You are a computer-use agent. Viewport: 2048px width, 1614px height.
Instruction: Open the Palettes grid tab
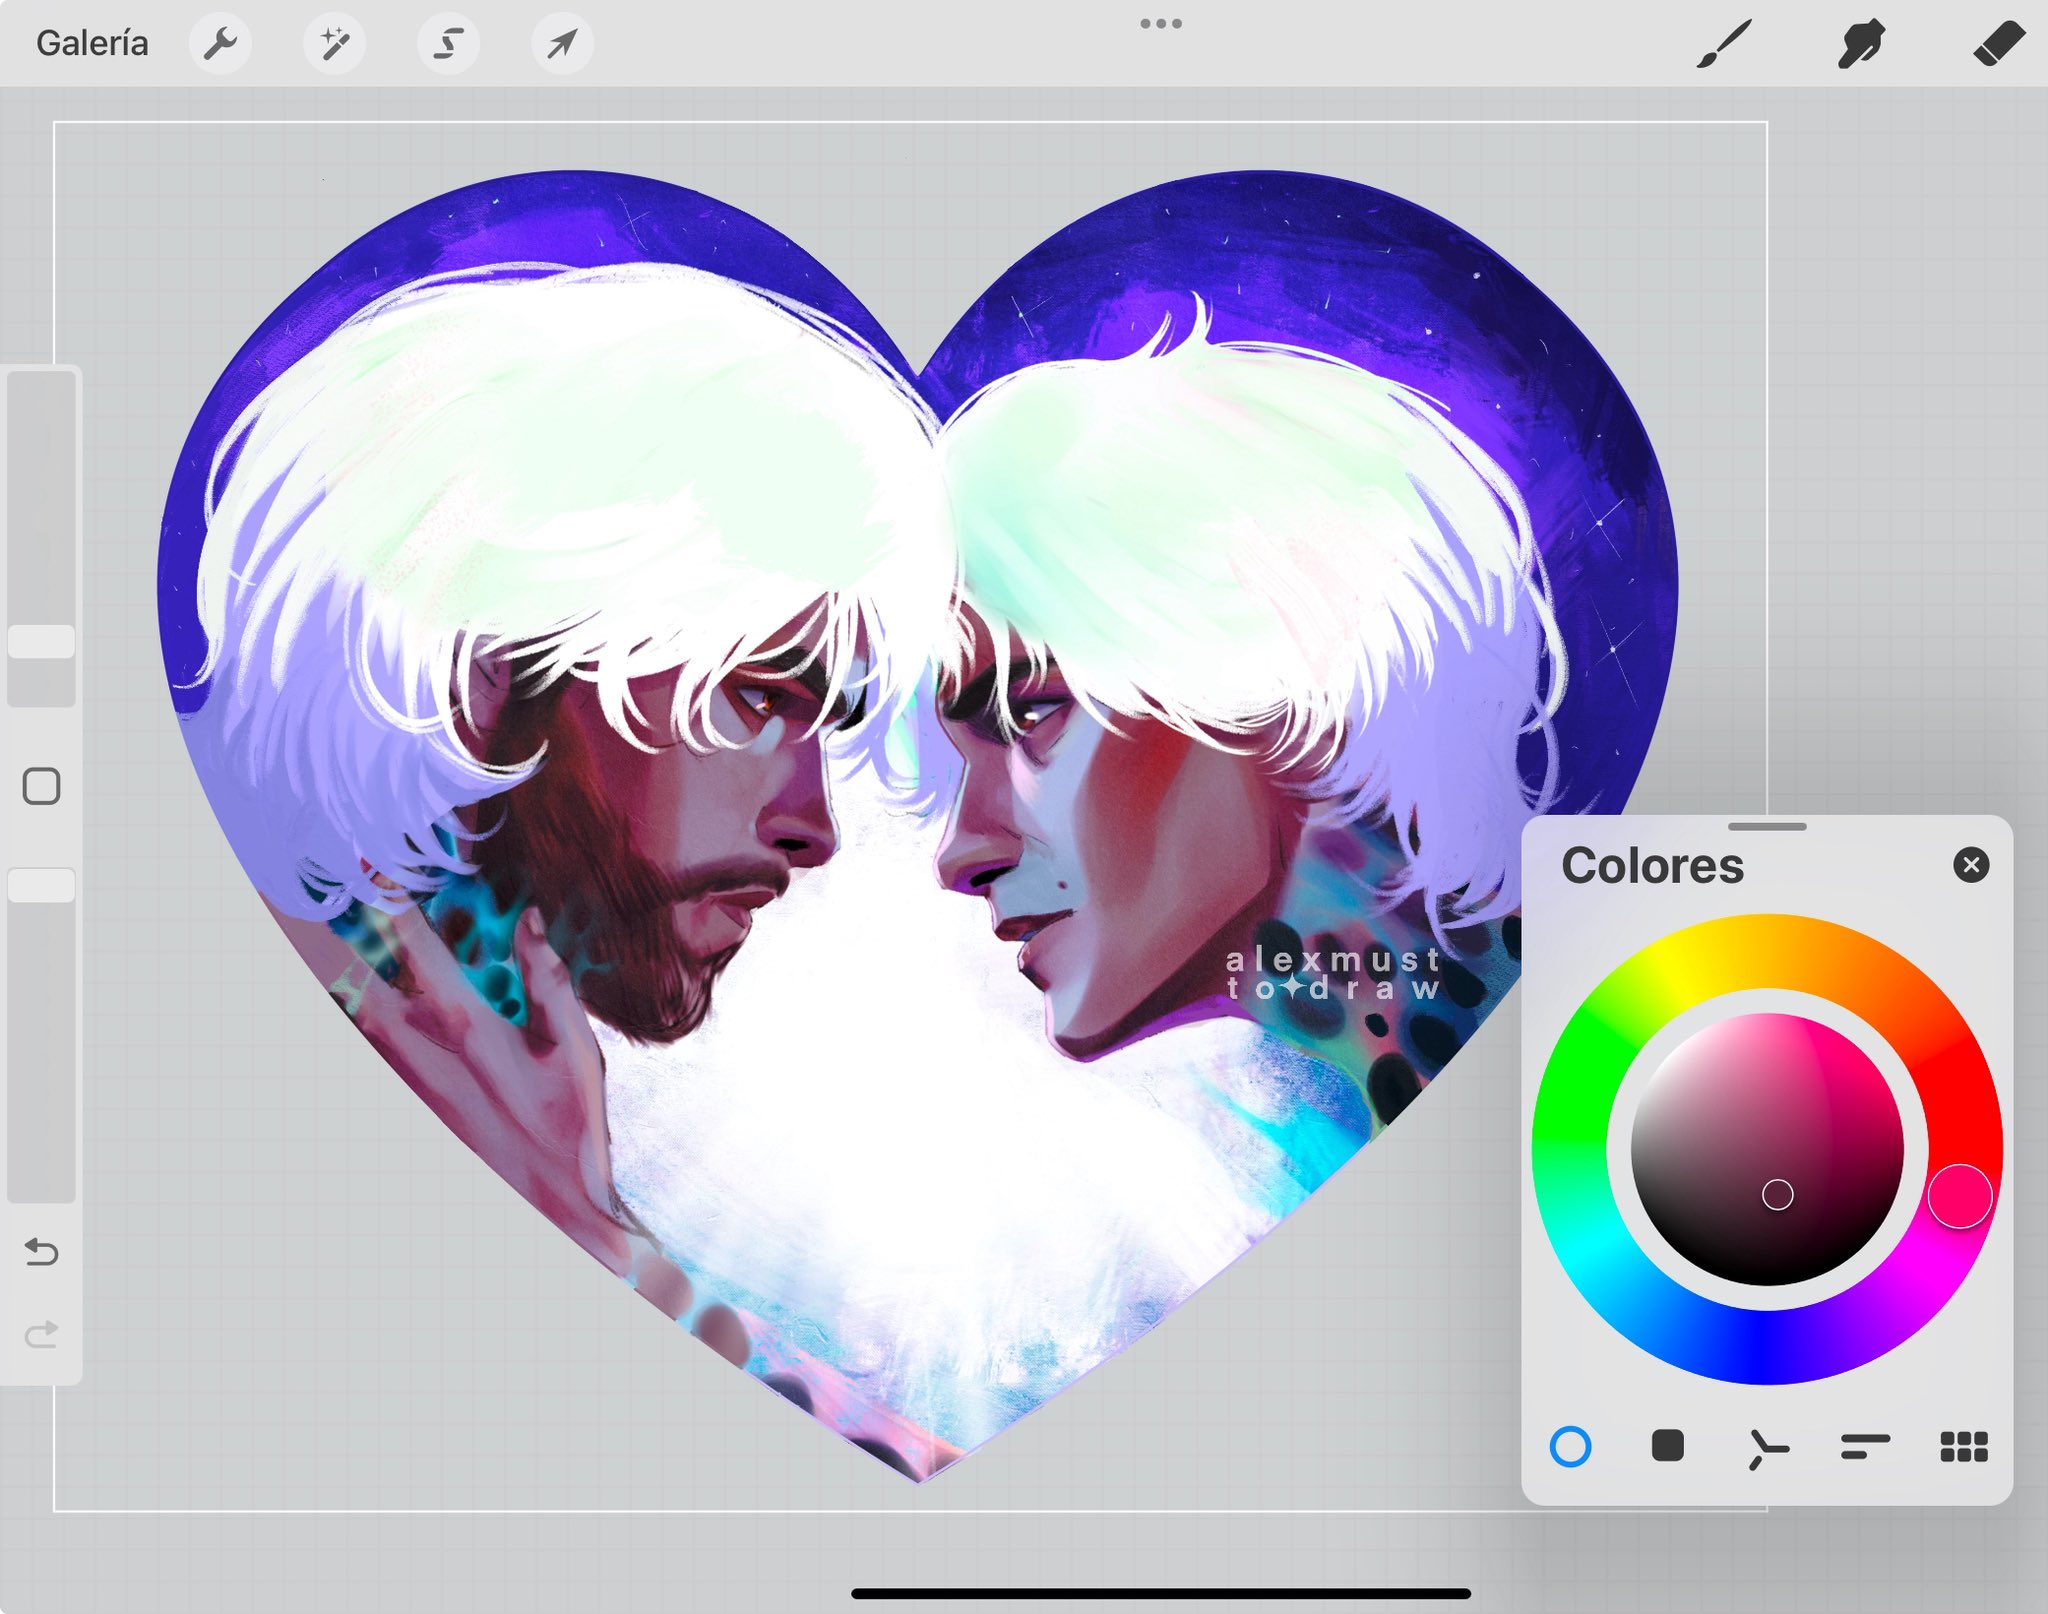1963,1446
